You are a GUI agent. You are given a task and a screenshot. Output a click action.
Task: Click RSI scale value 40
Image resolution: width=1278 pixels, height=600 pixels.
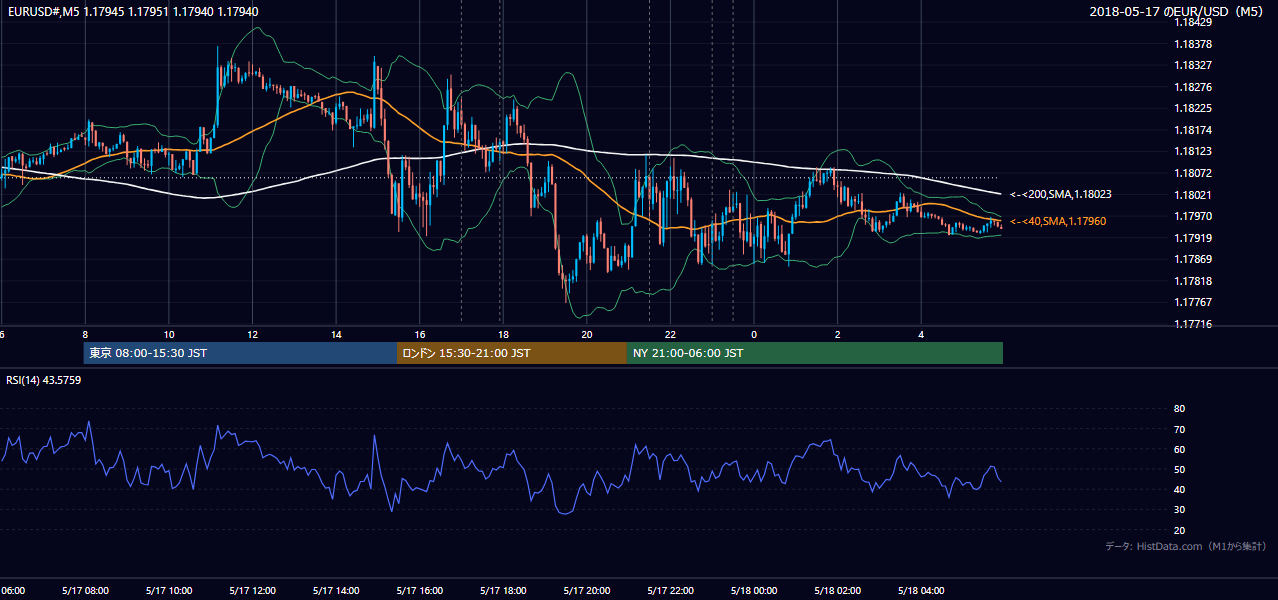click(x=1179, y=489)
